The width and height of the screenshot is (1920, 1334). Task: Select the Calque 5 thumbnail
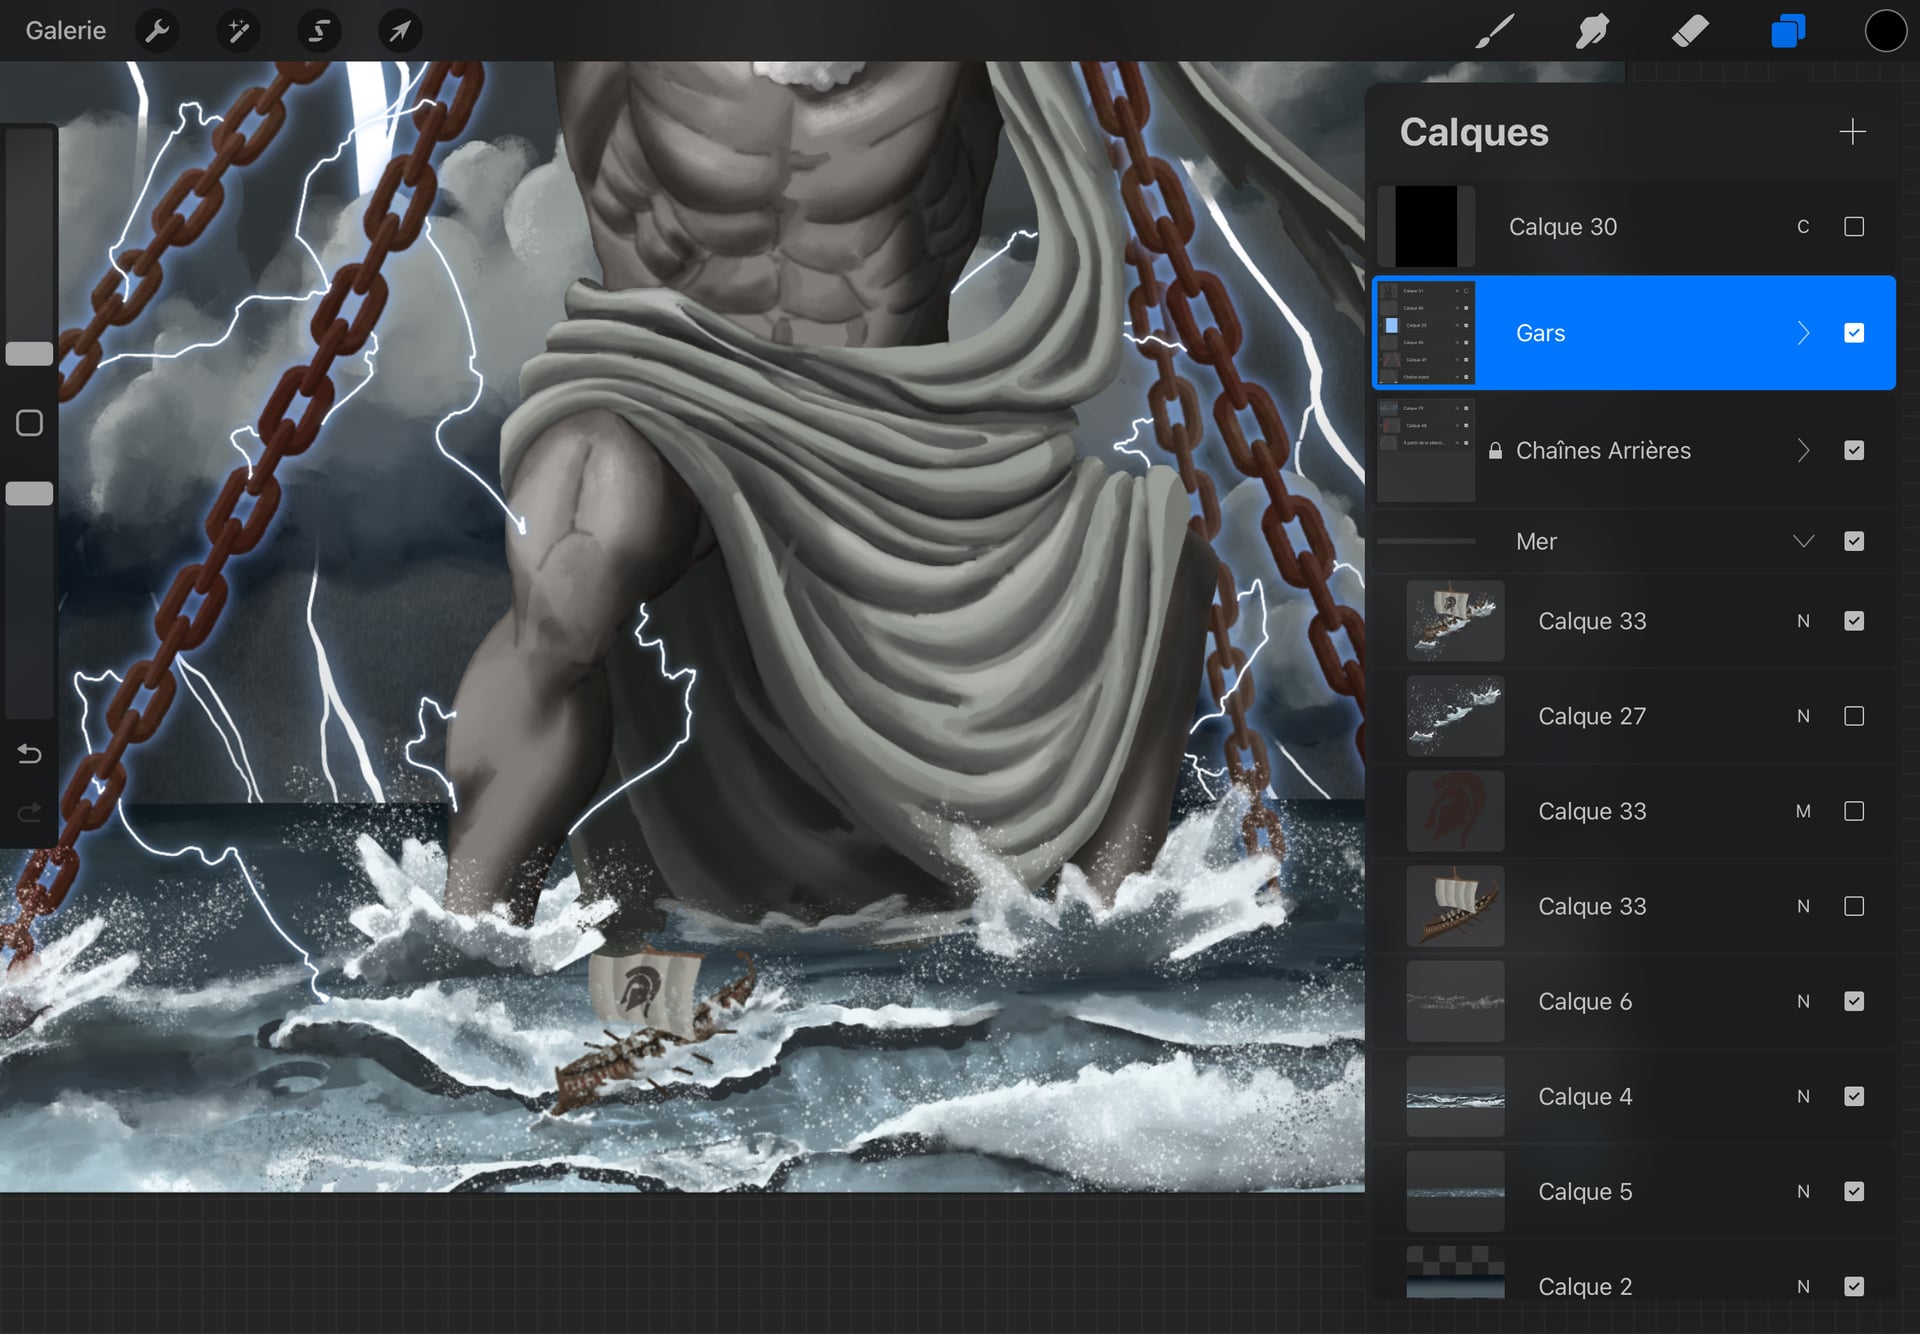[1455, 1191]
